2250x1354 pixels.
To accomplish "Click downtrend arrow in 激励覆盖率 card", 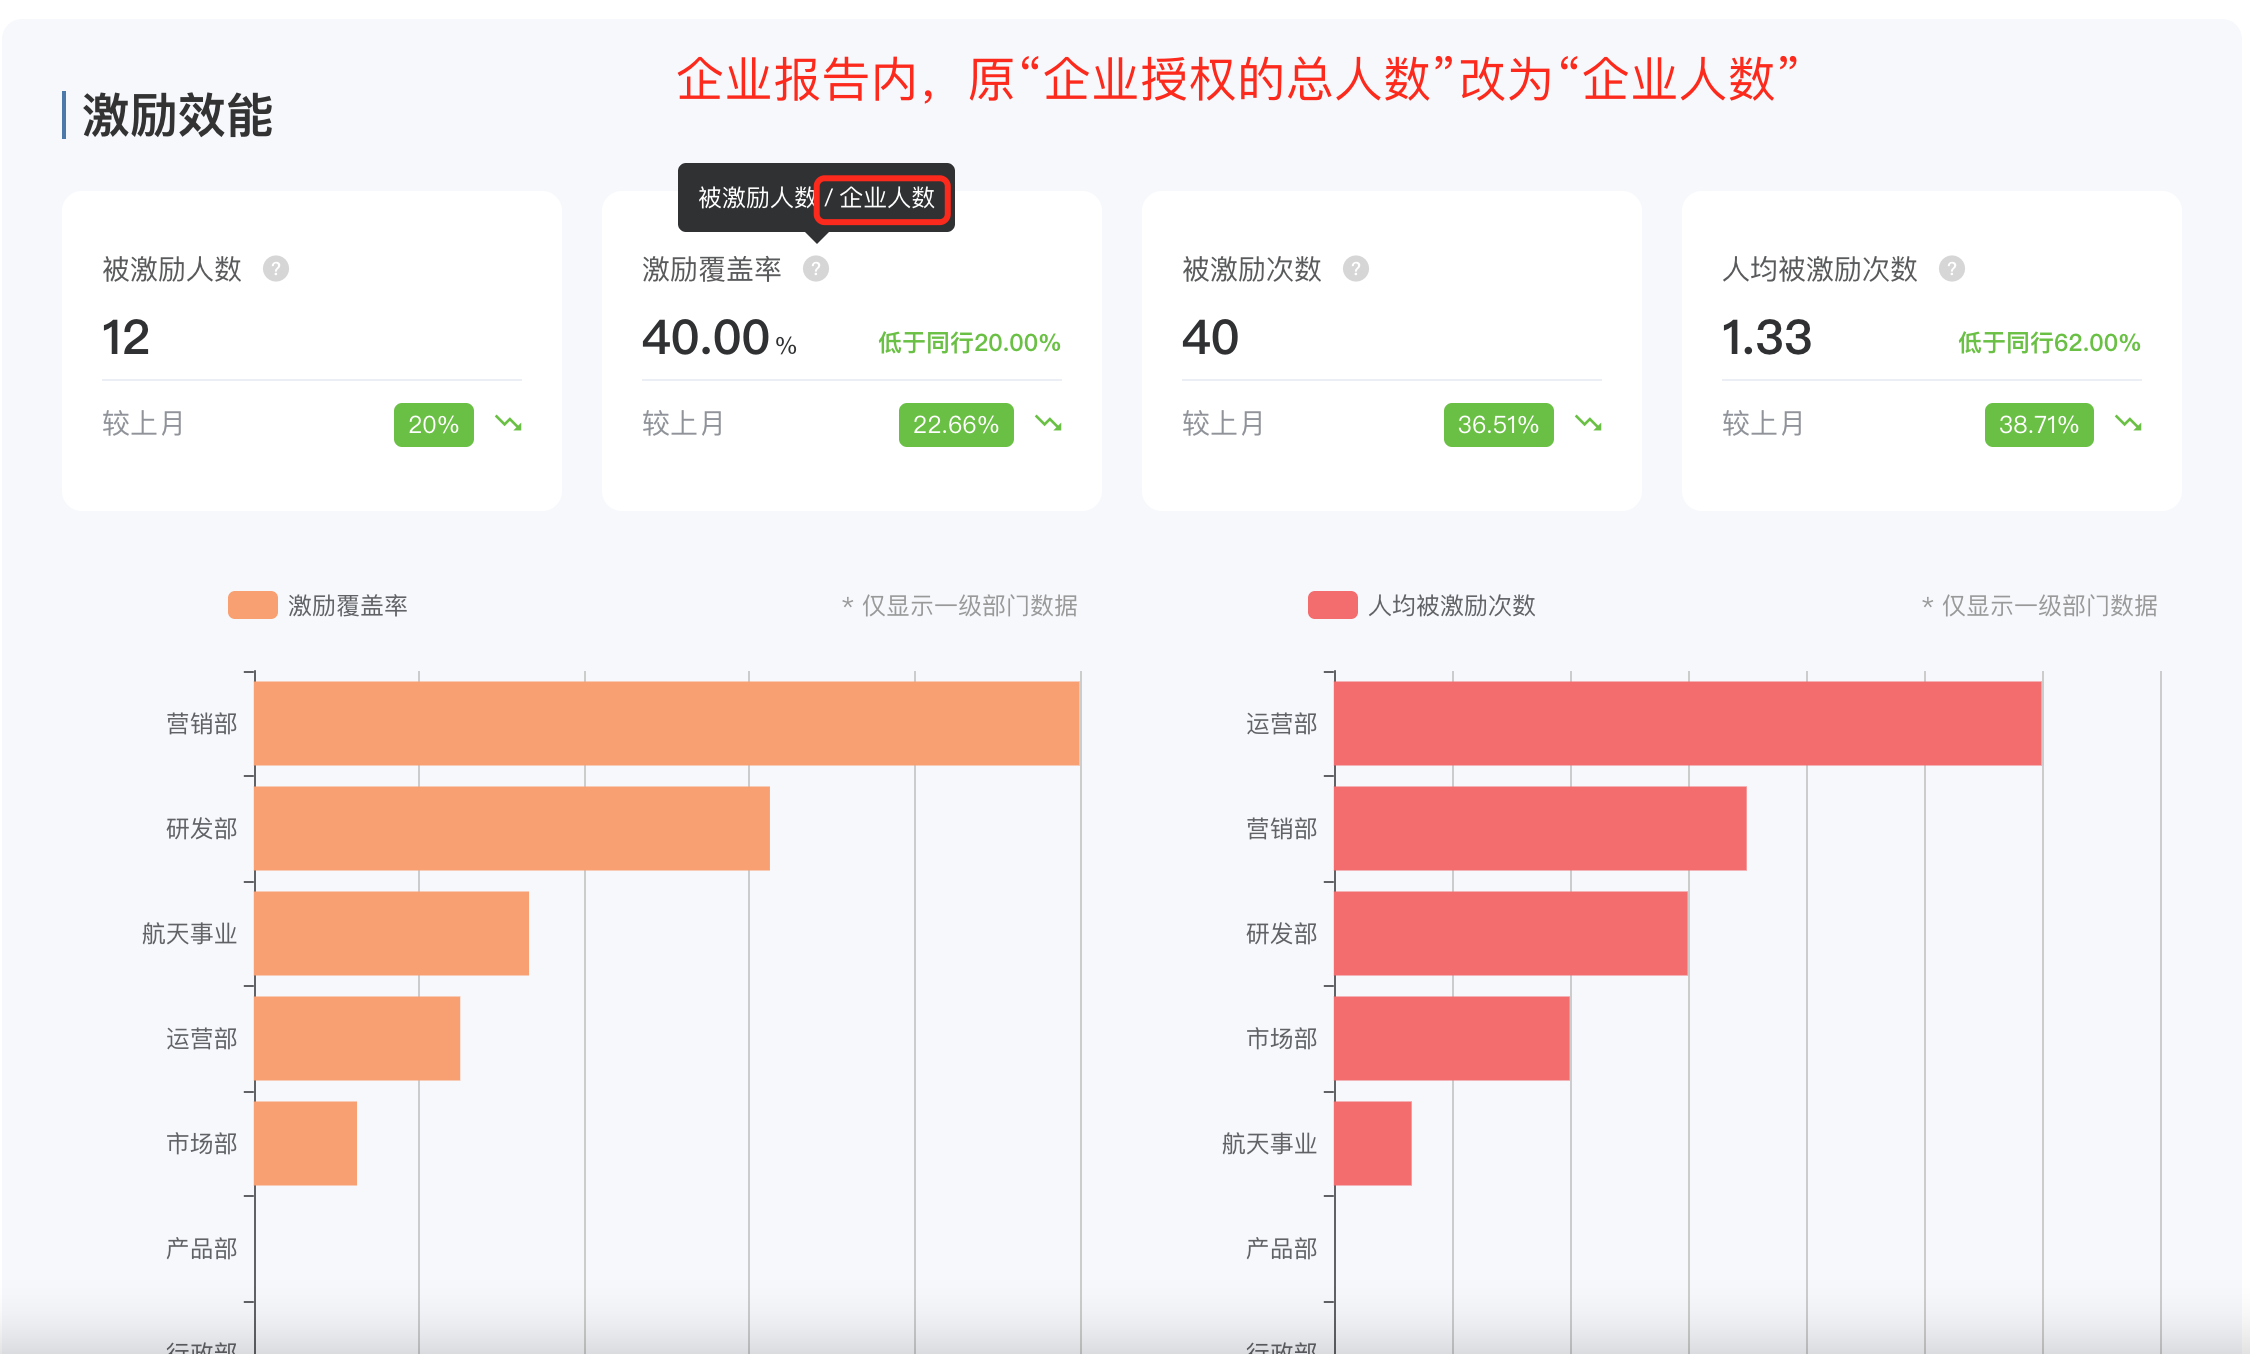I will tap(1049, 424).
